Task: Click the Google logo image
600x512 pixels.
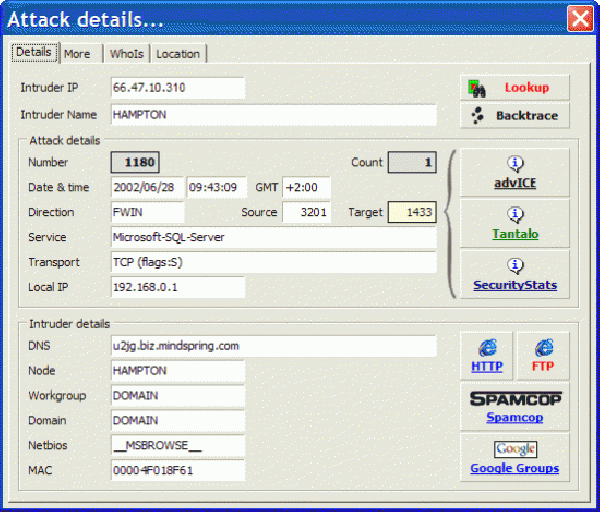Action: [515, 449]
